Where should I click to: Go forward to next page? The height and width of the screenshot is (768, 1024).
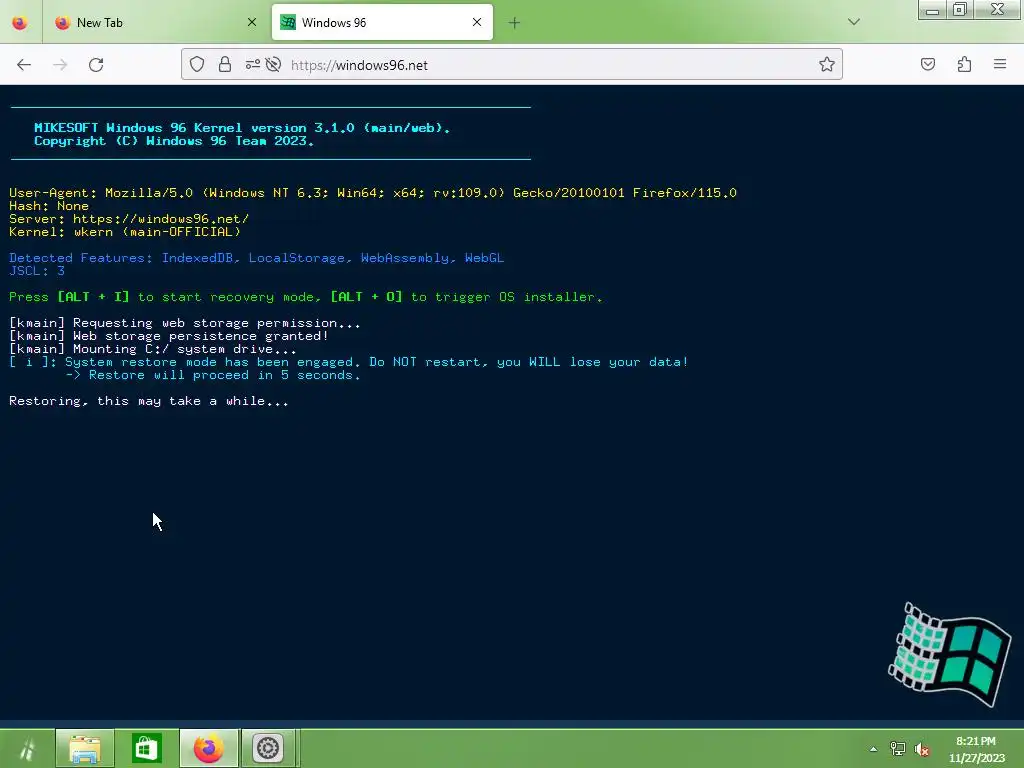point(60,65)
